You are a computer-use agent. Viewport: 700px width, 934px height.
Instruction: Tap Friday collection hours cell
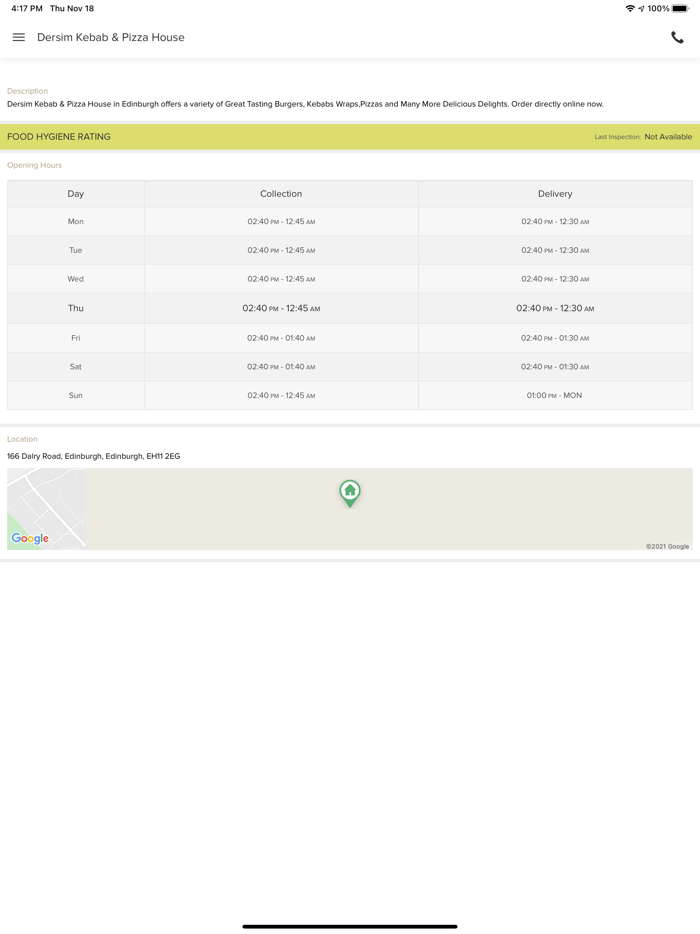[281, 338]
